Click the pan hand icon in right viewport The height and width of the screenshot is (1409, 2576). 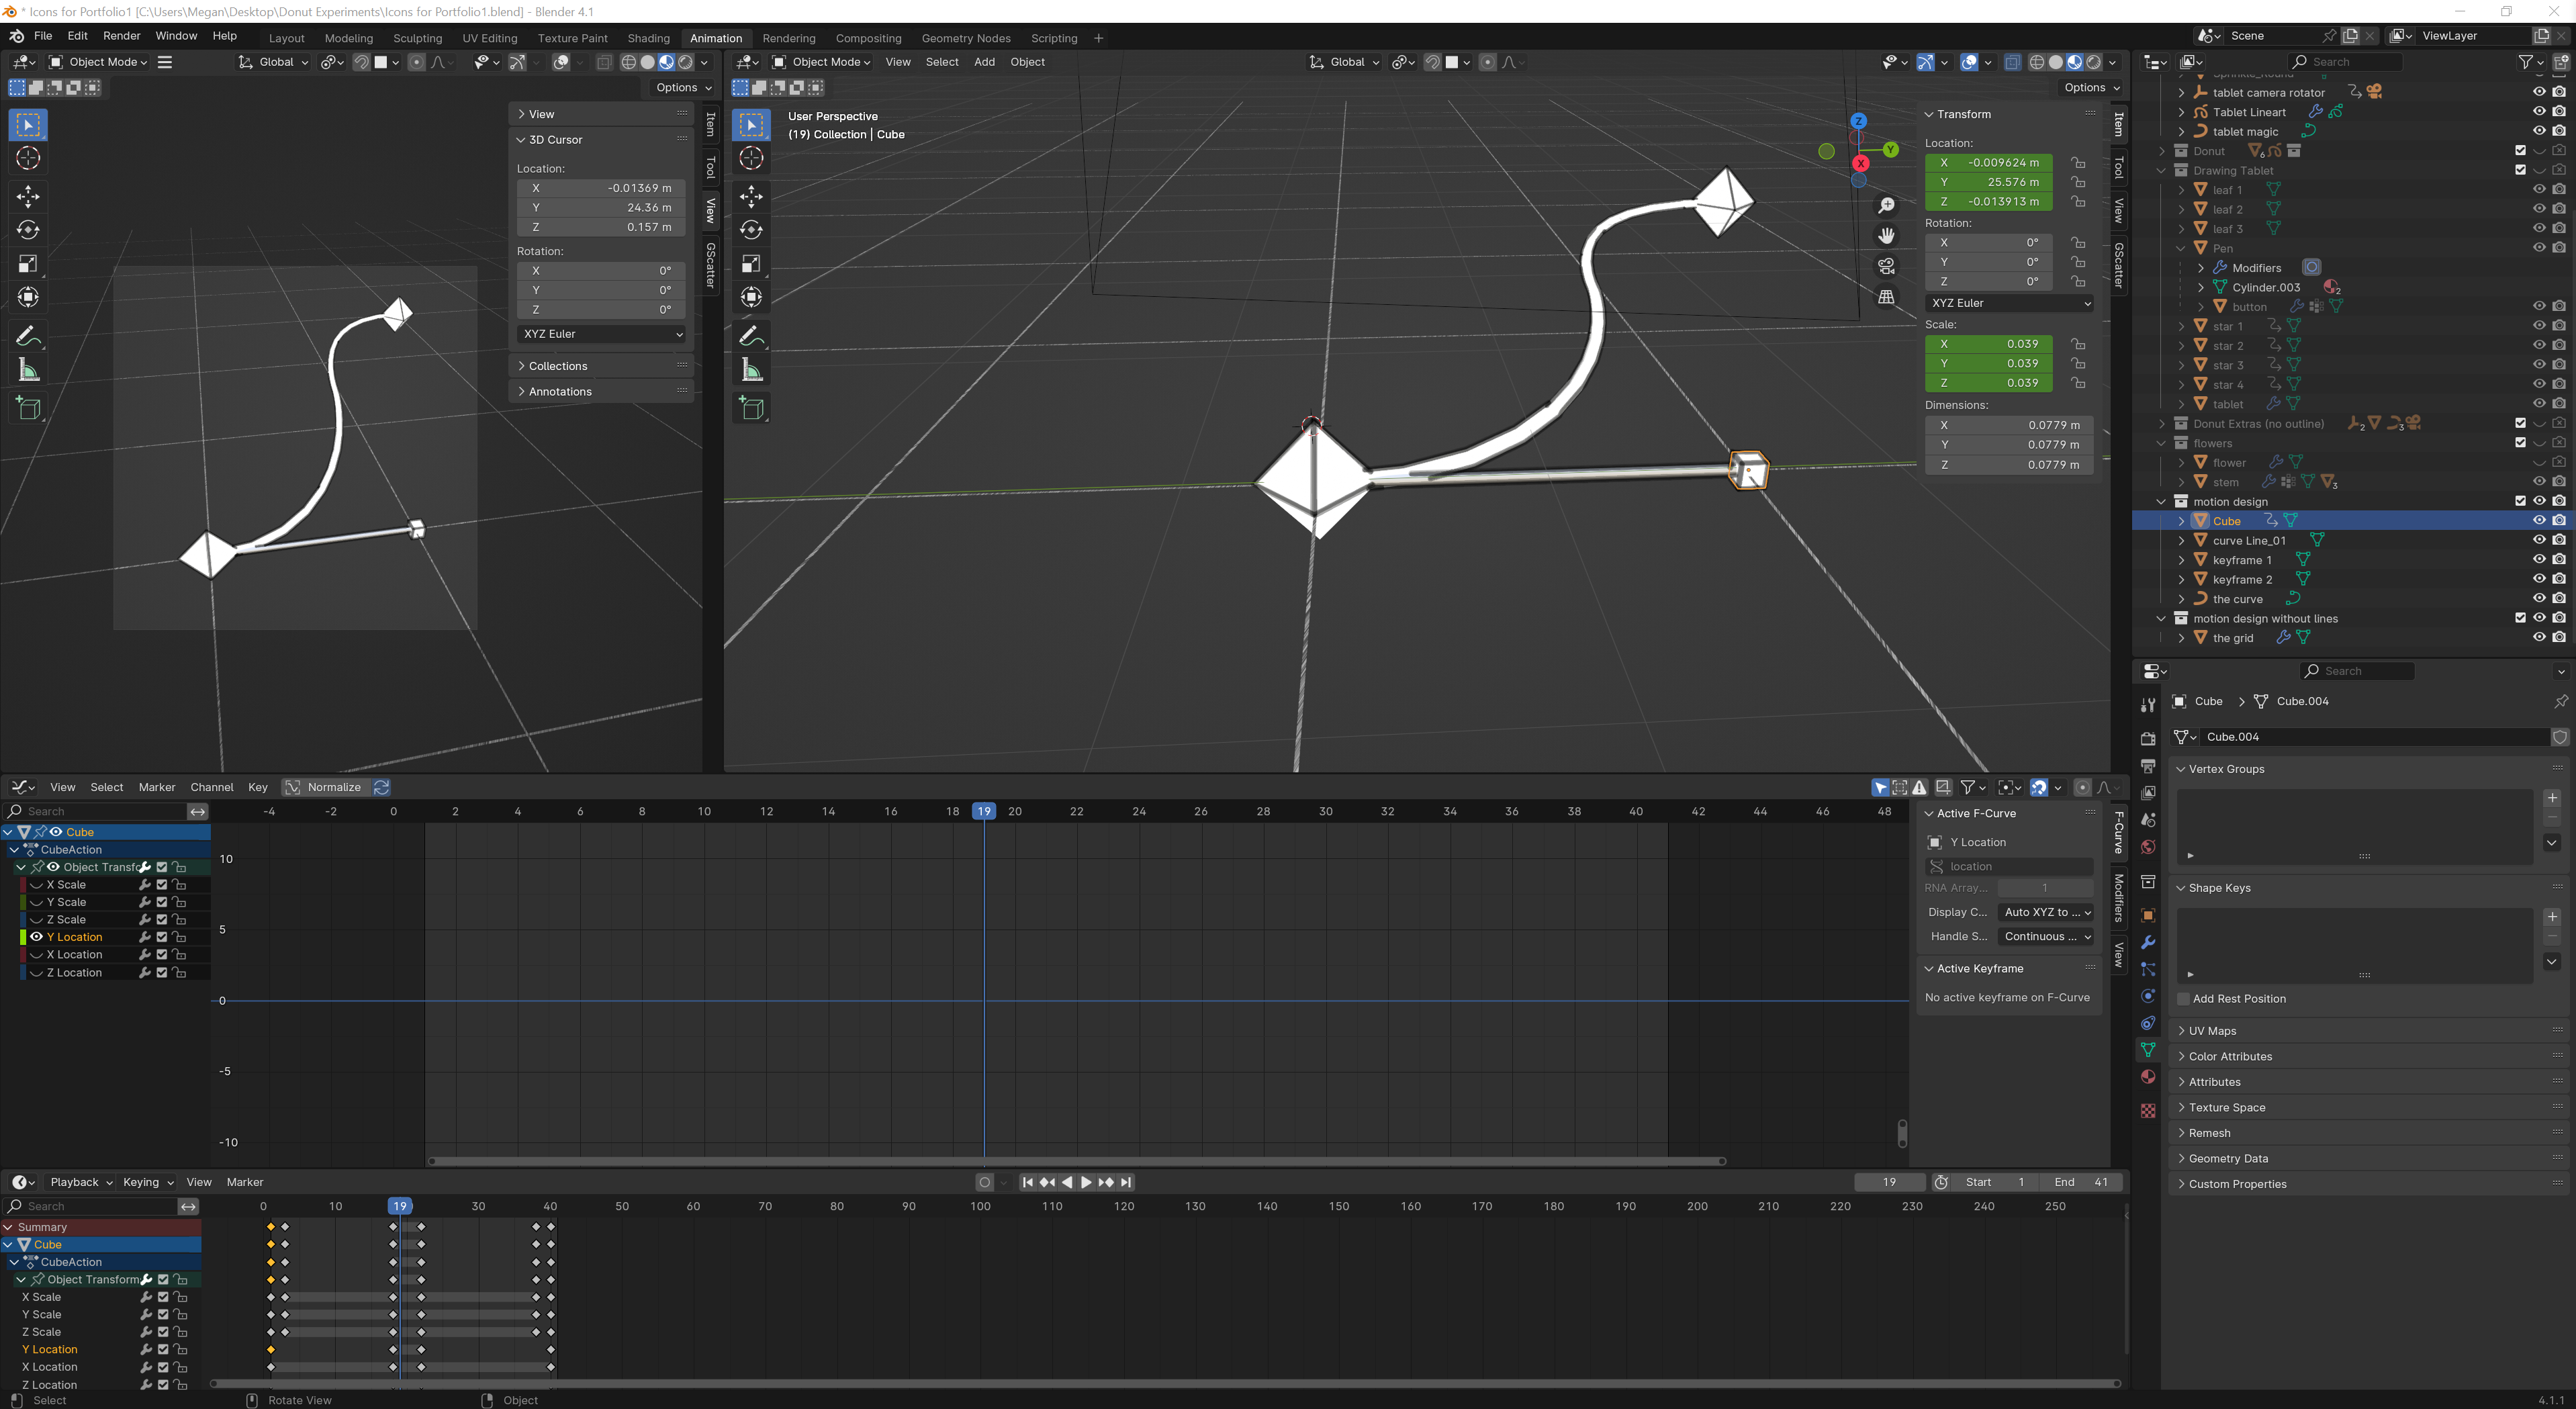click(x=1886, y=236)
